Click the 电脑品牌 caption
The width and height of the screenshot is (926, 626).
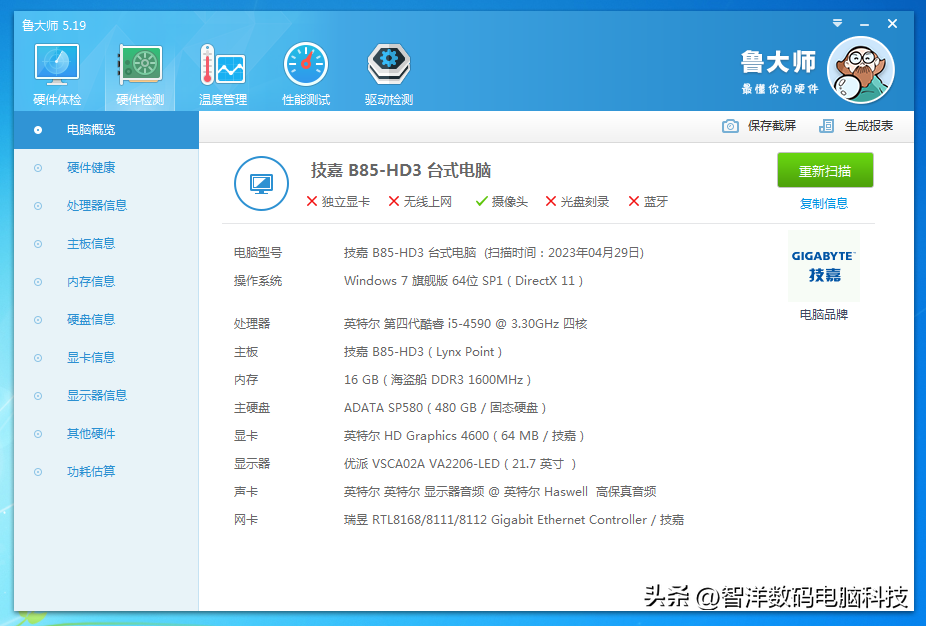[x=823, y=315]
